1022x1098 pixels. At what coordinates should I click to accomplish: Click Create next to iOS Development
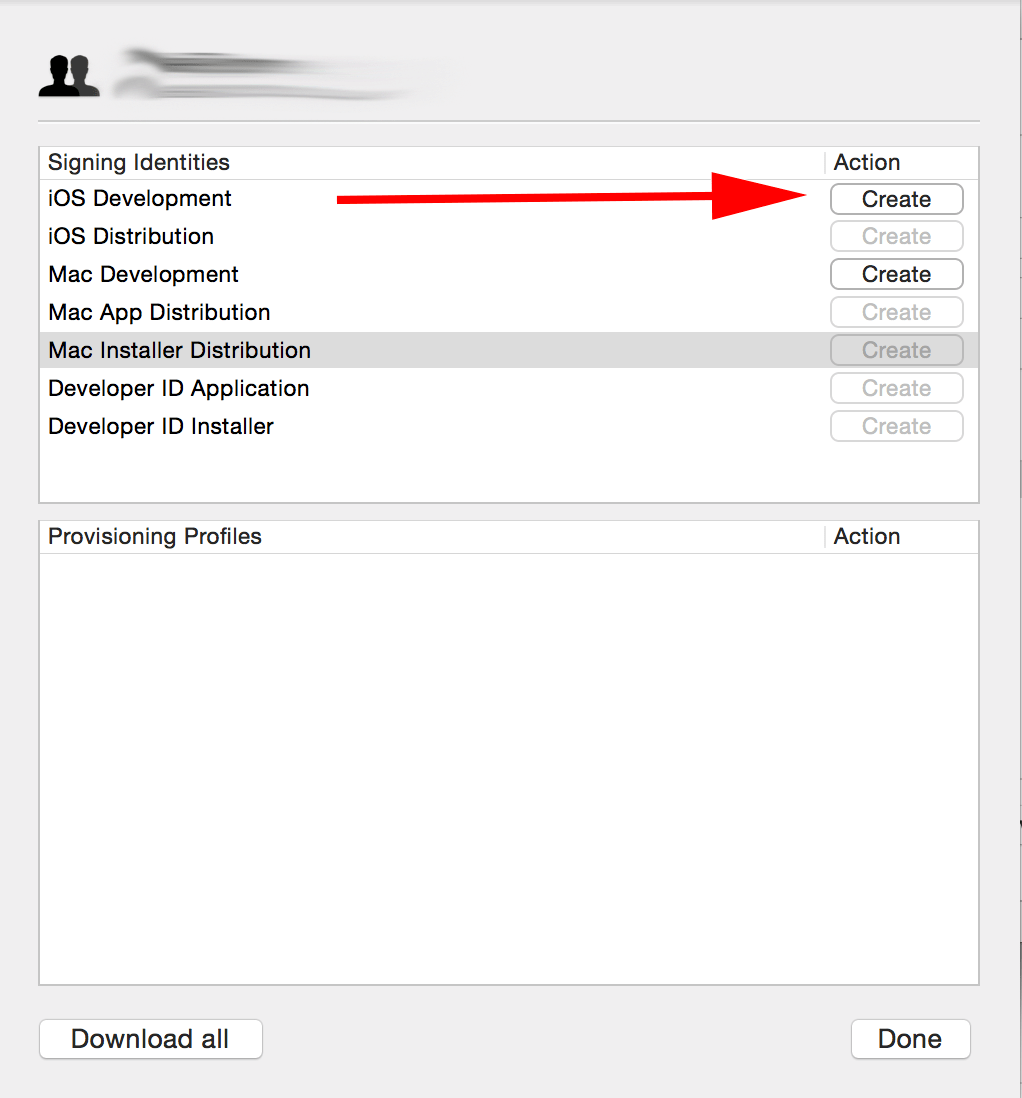click(896, 199)
